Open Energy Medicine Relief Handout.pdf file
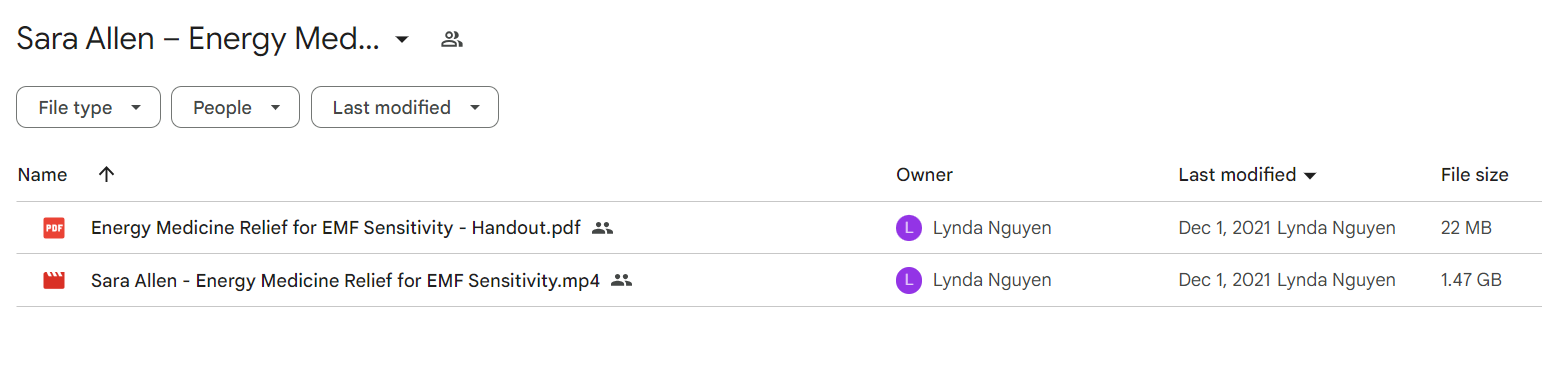Viewport: 1542px width, 370px height. click(x=336, y=228)
